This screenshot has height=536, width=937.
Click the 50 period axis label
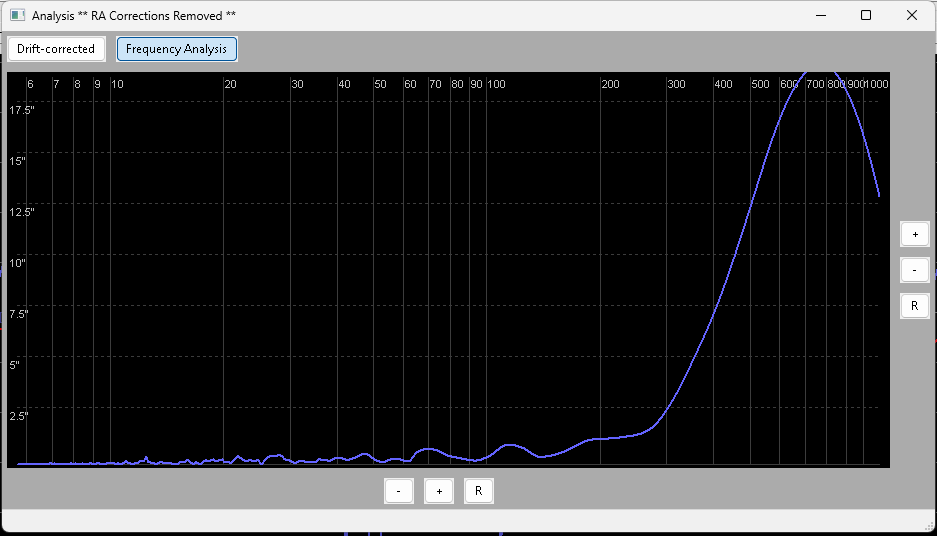point(381,84)
